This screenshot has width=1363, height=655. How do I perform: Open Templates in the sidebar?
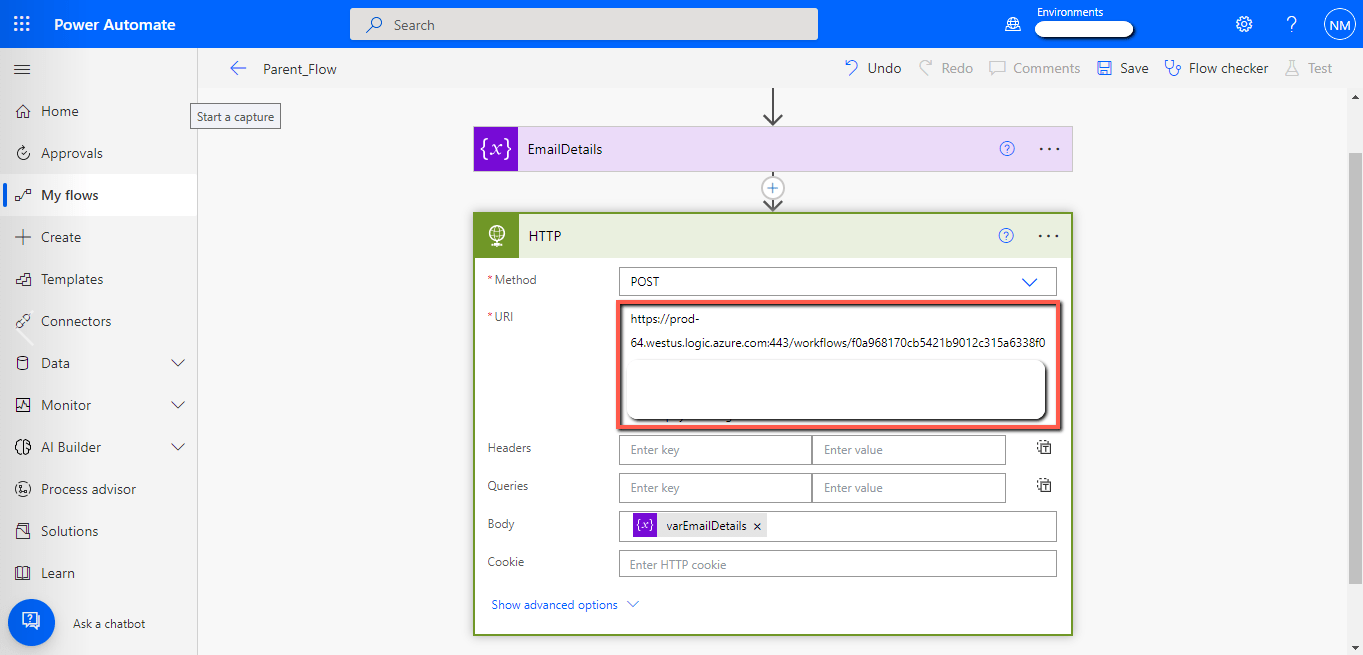pyautogui.click(x=98, y=279)
